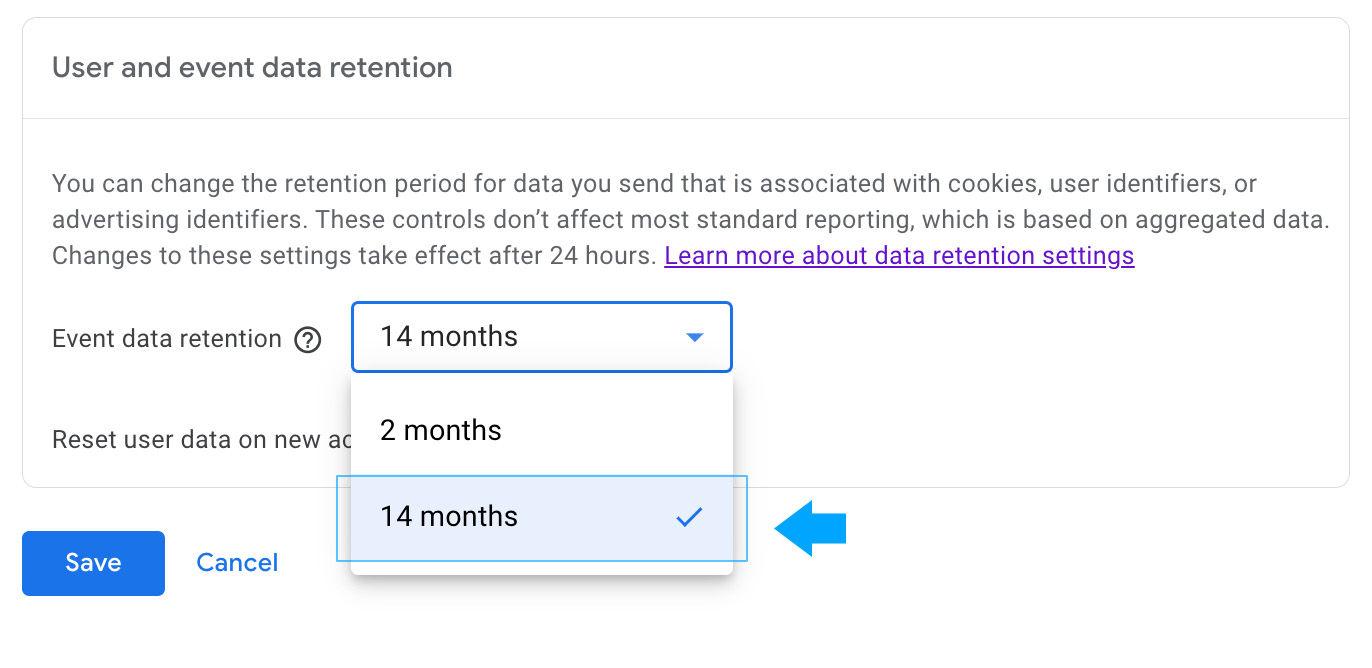
Task: Open Learn more about data retention settings
Action: click(x=898, y=256)
